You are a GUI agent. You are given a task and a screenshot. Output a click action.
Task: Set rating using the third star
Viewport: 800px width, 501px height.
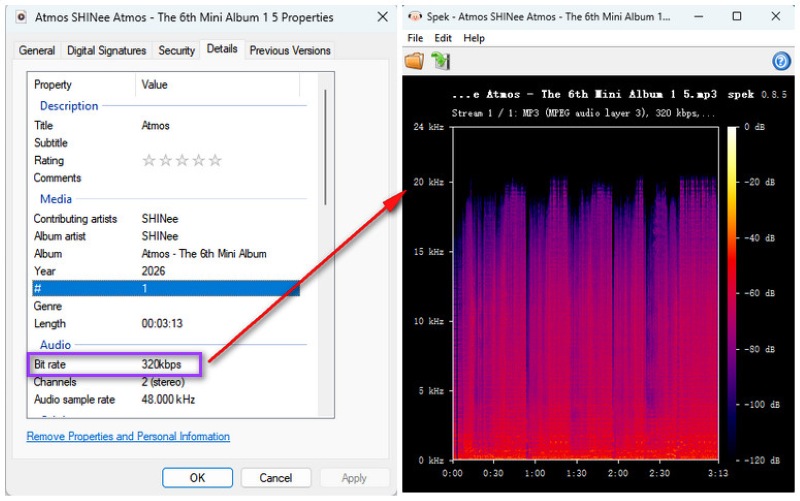tap(182, 160)
